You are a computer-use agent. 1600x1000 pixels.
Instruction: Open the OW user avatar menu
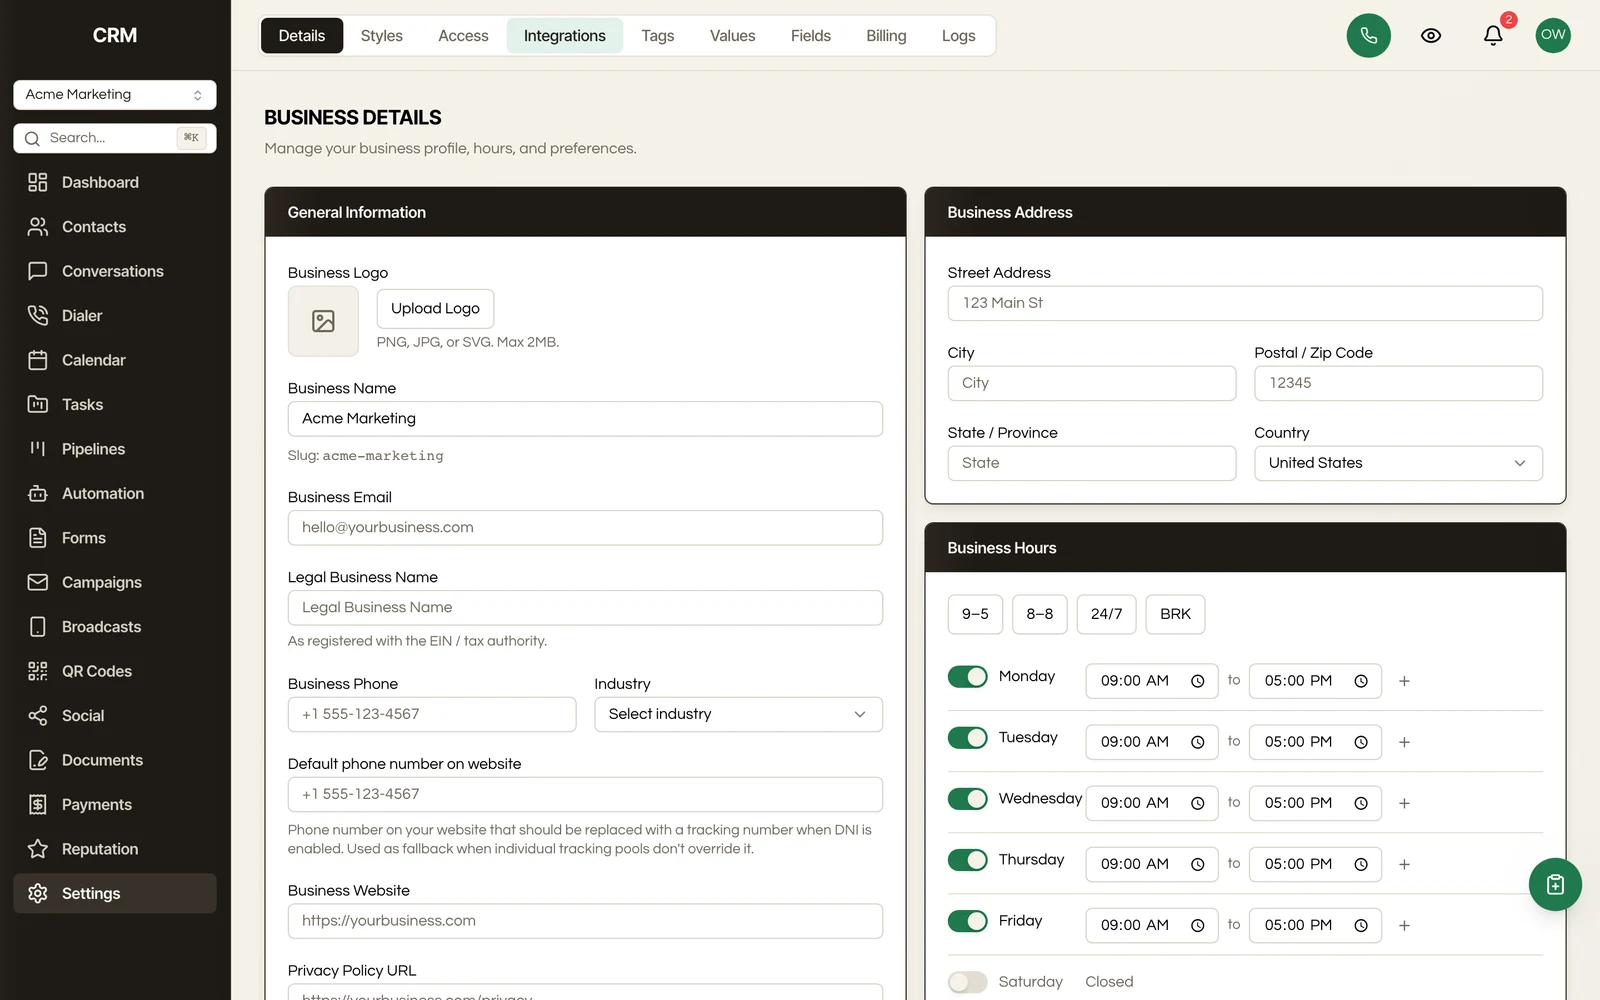[x=1553, y=35]
